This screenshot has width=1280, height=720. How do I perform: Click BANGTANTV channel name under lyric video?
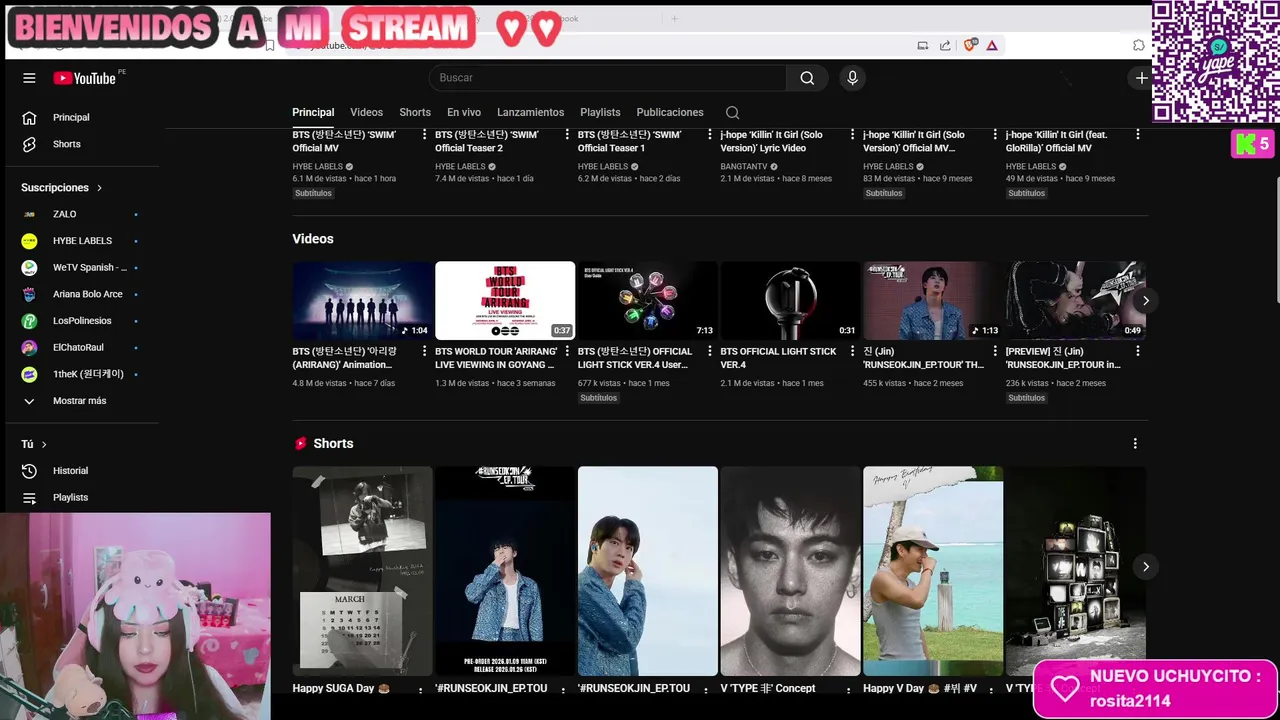tap(743, 166)
